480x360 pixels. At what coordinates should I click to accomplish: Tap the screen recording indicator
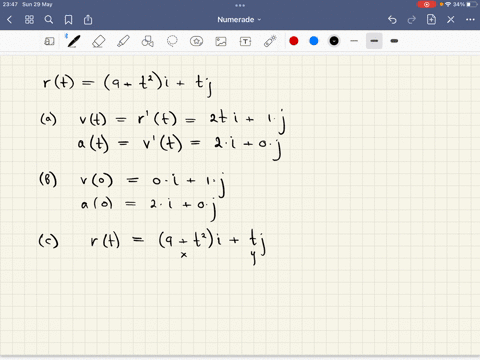pyautogui.click(x=426, y=4)
